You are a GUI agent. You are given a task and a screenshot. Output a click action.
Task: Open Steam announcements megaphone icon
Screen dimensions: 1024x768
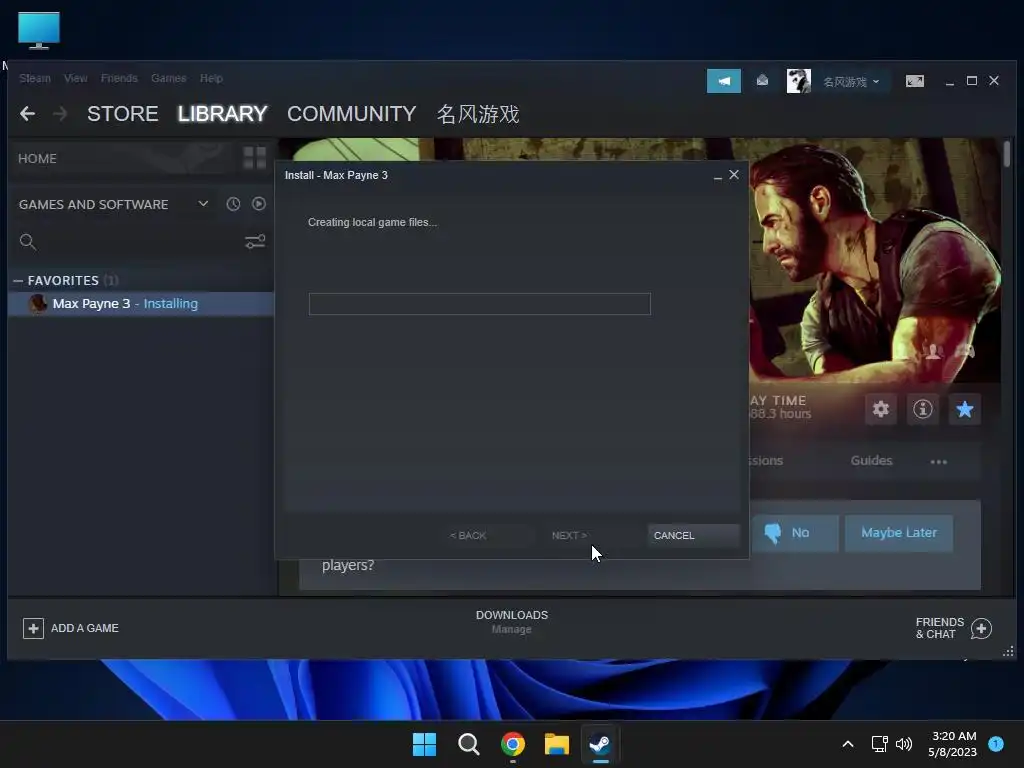pos(724,81)
